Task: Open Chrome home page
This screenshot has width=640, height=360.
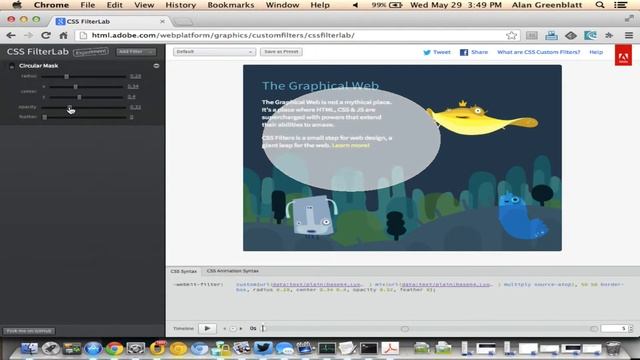Action: (x=63, y=36)
